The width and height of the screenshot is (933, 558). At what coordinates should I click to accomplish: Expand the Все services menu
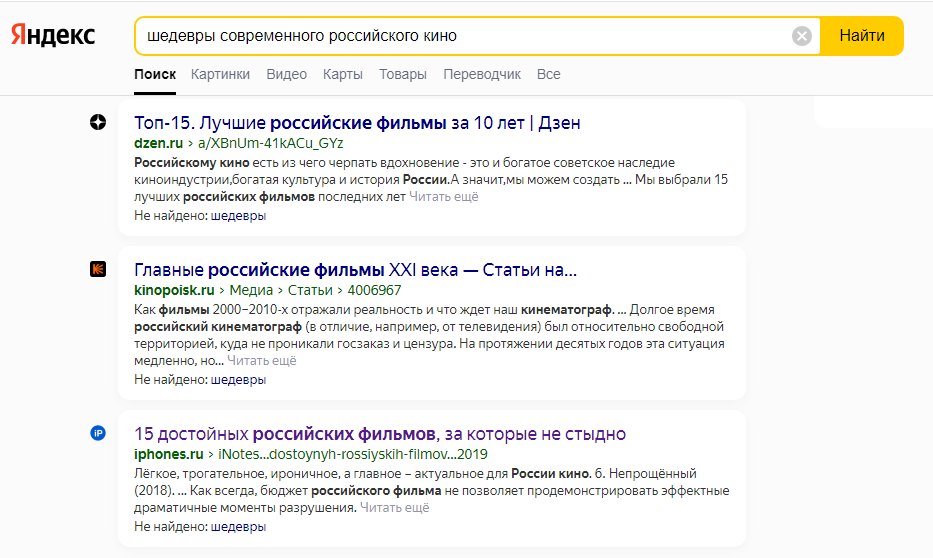(549, 74)
